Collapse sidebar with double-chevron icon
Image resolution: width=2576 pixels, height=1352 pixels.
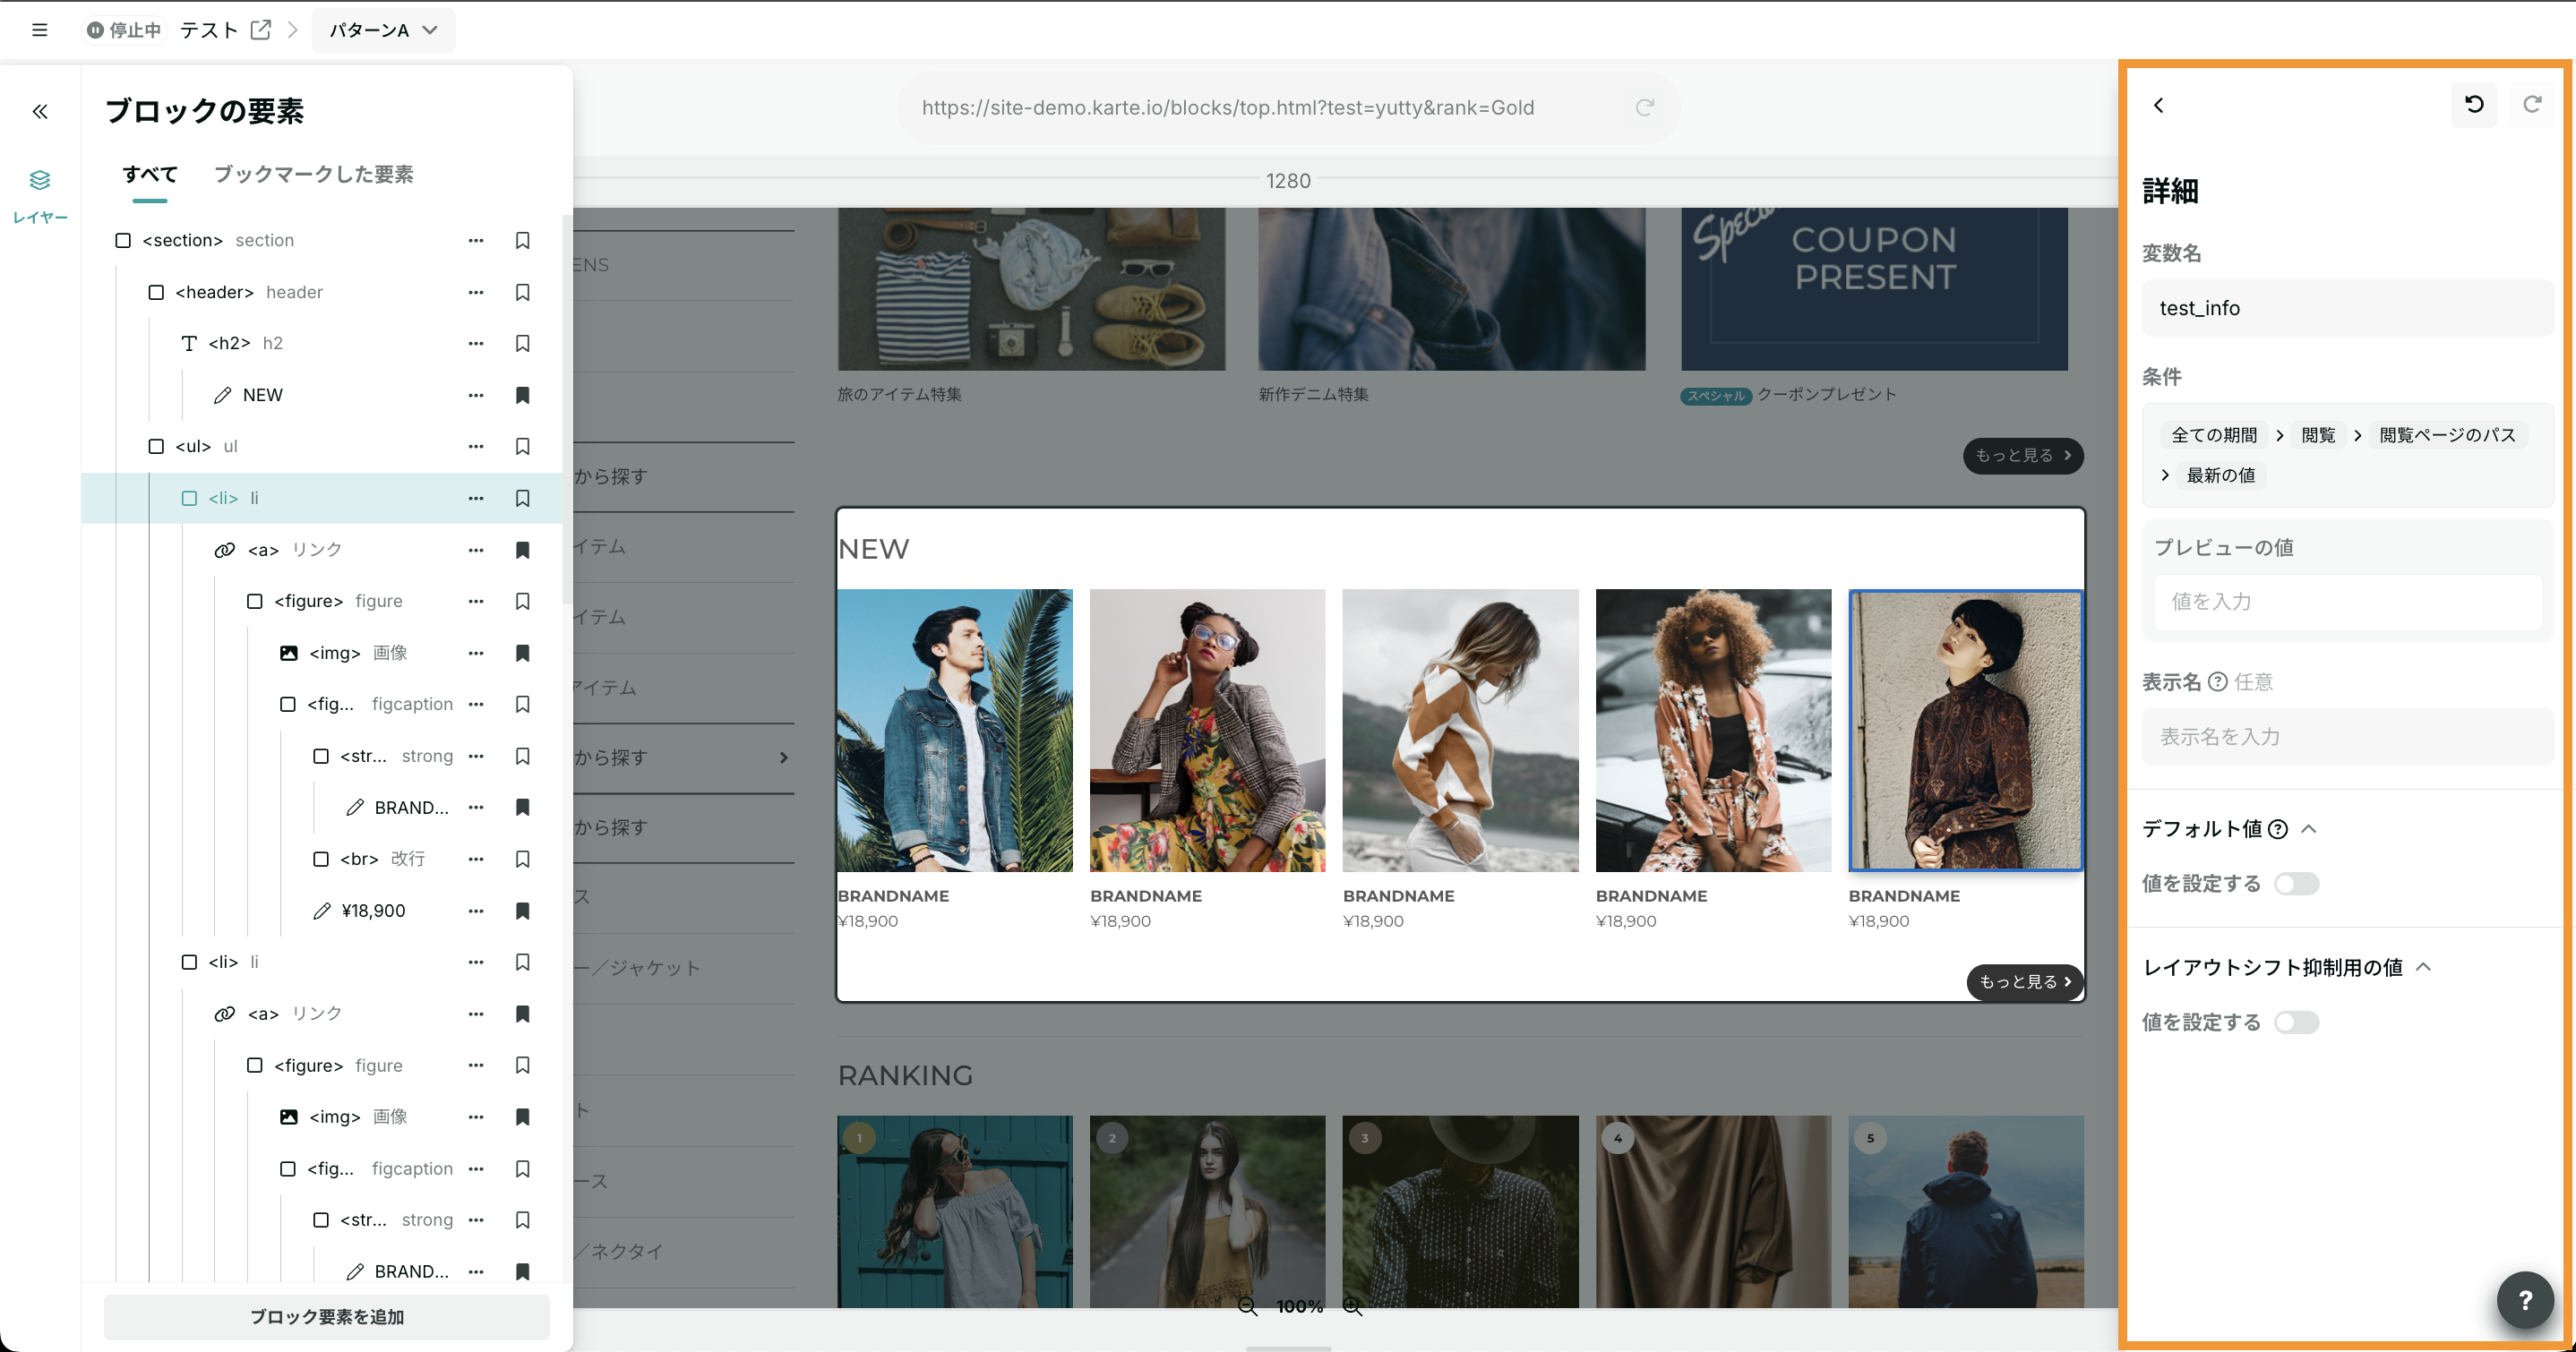point(40,111)
